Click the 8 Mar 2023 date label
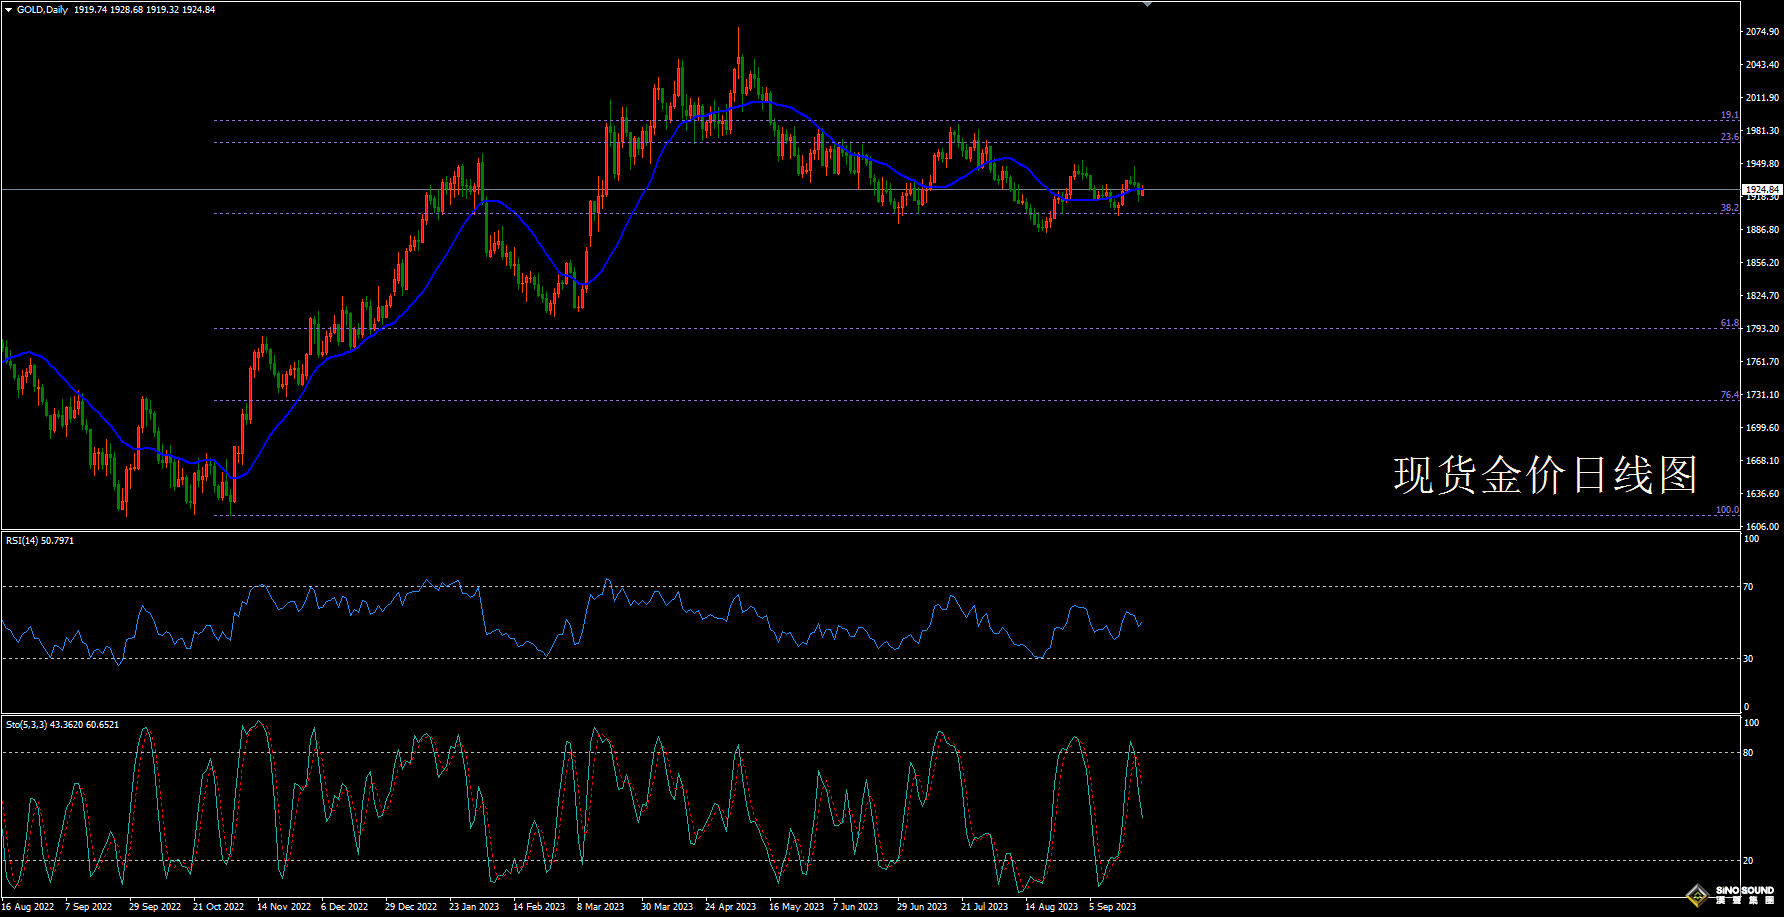 click(600, 907)
